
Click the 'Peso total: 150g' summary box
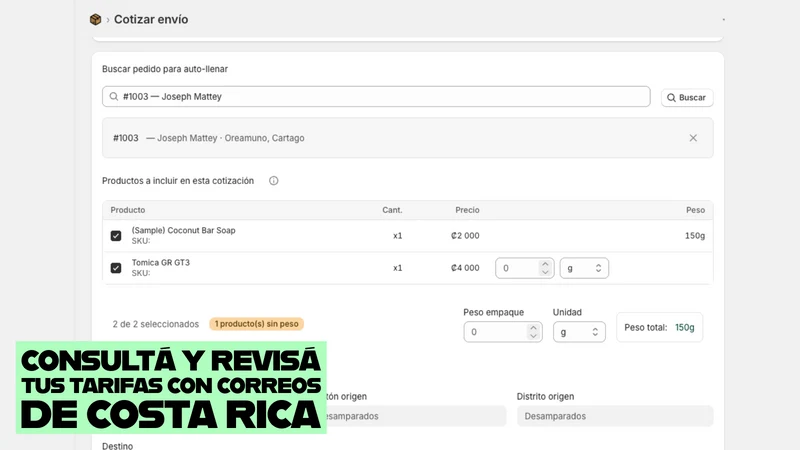pos(659,328)
